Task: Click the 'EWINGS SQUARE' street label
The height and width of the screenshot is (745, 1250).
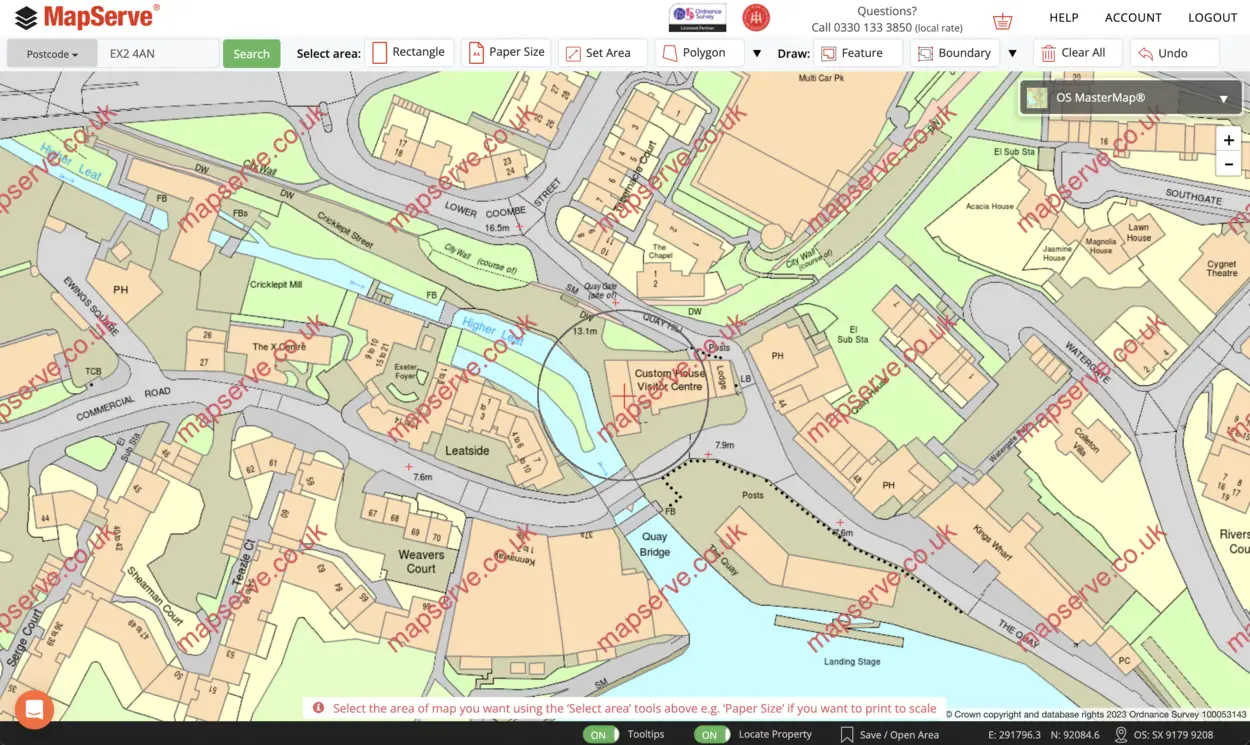Action: (92, 306)
